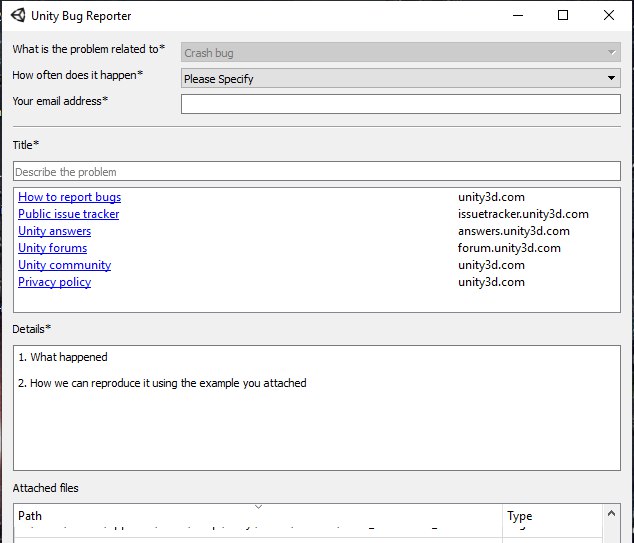Viewport: 634px width, 543px height.
Task: Close the Unity Bug Reporter window
Action: coord(609,15)
